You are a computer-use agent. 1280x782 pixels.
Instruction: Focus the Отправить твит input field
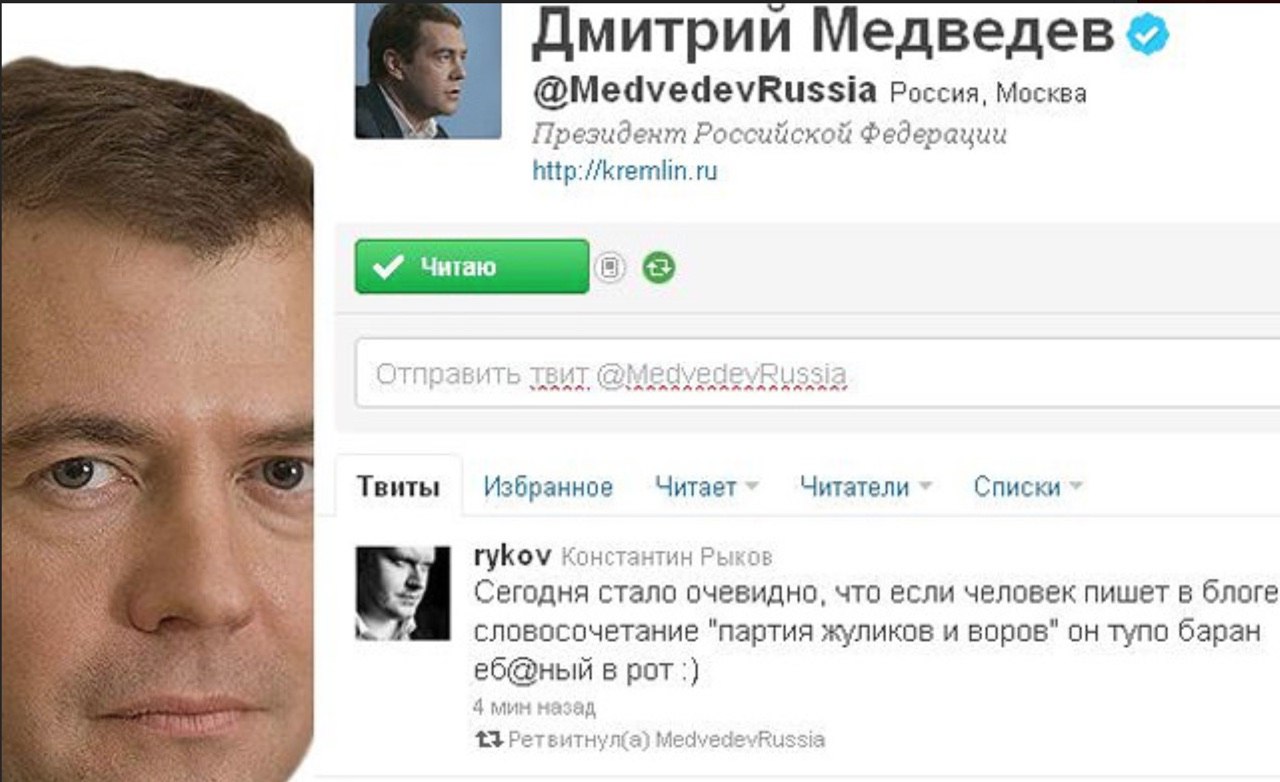tap(818, 374)
